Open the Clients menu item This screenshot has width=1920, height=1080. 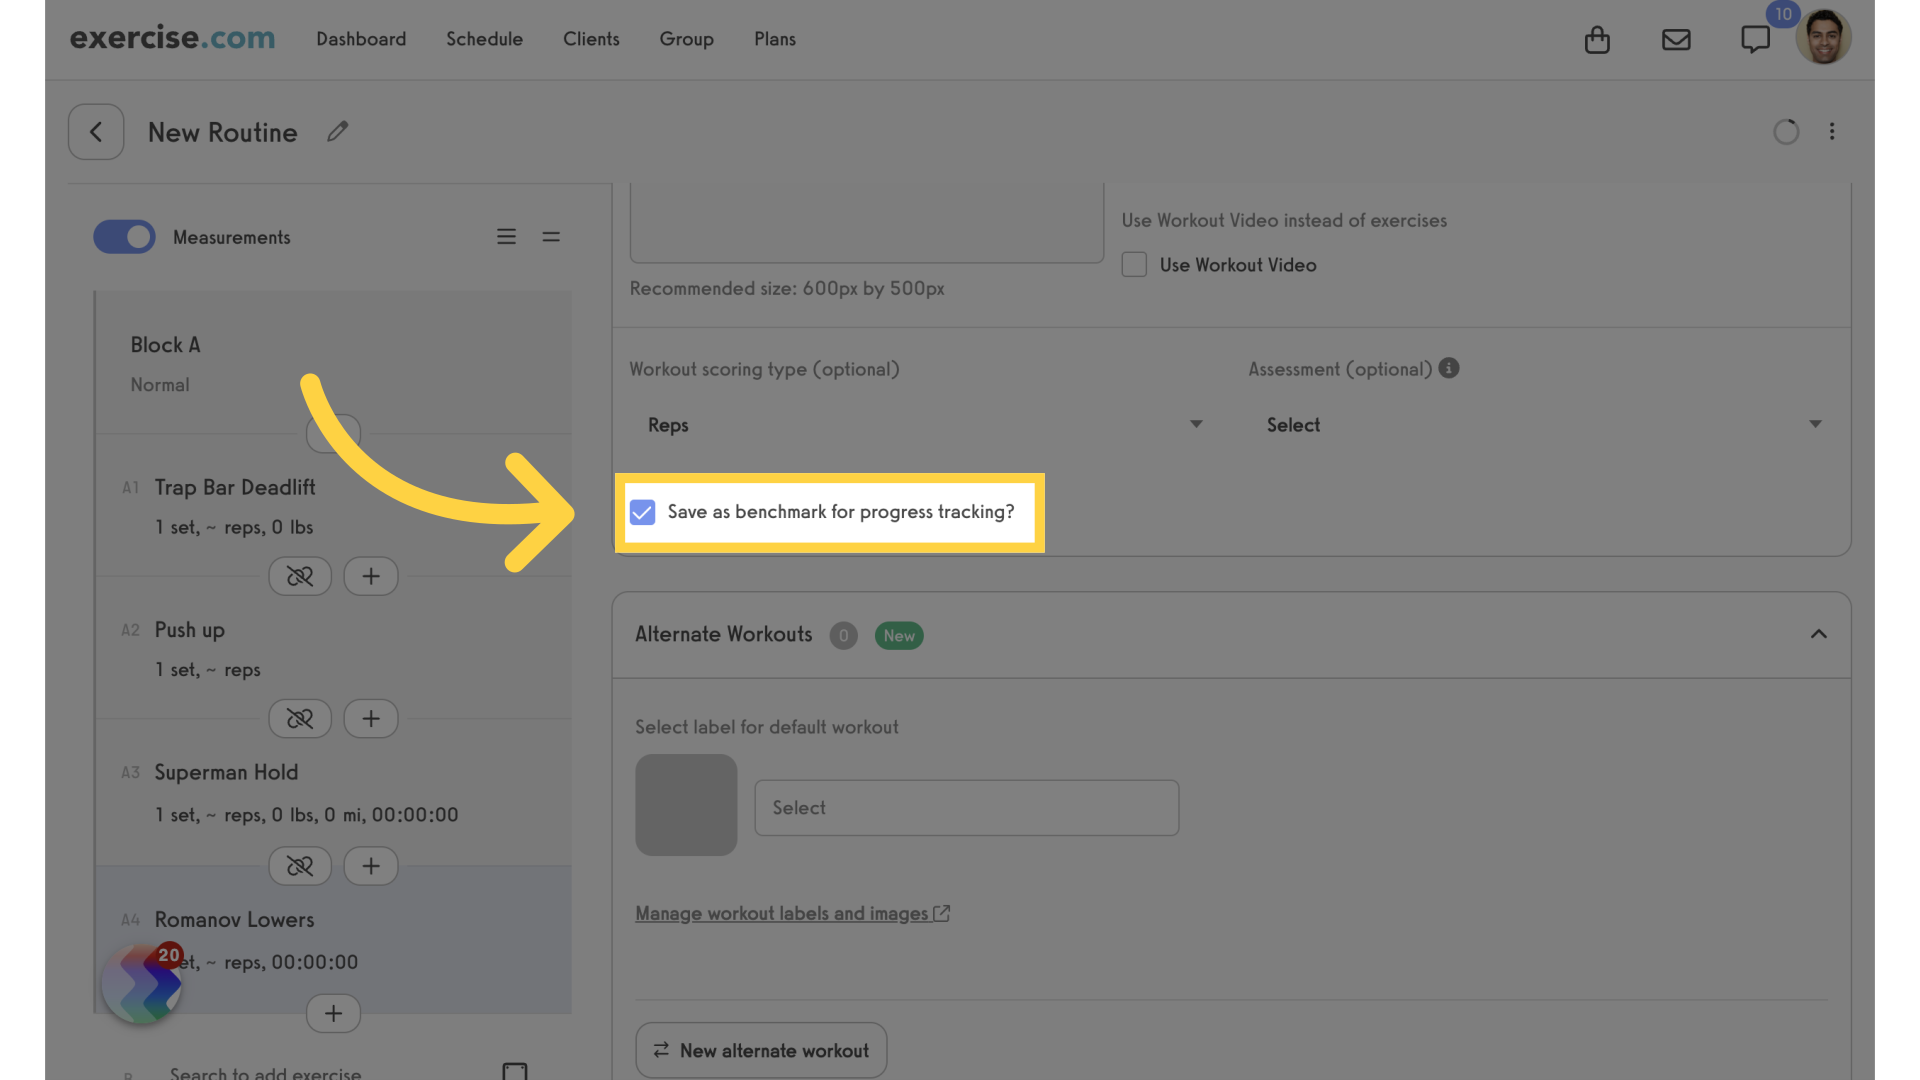[591, 38]
